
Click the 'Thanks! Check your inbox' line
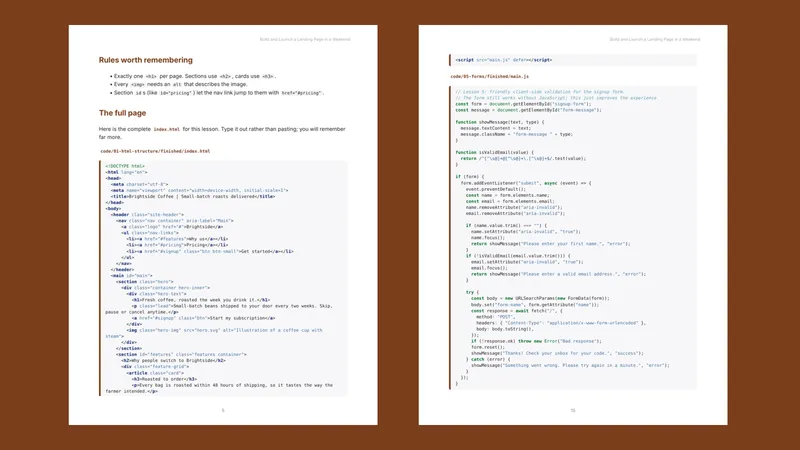tap(557, 353)
